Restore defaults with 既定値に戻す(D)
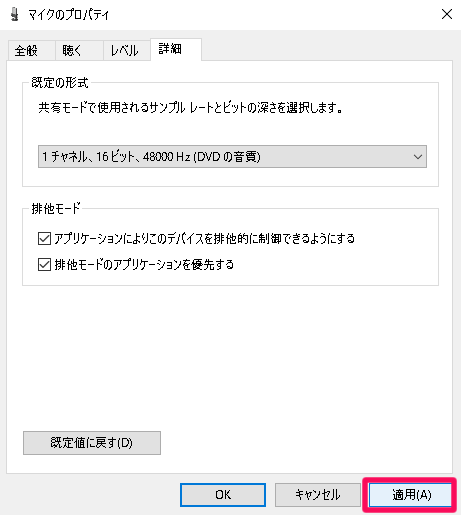The height and width of the screenshot is (515, 461). [92, 443]
